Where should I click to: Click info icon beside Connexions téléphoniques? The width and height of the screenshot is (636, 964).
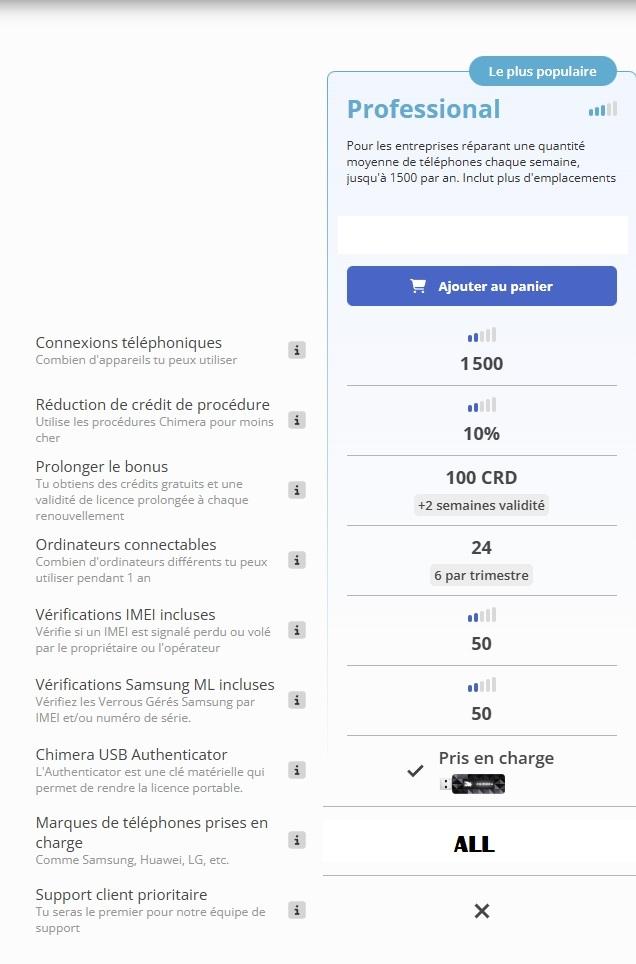tap(297, 350)
